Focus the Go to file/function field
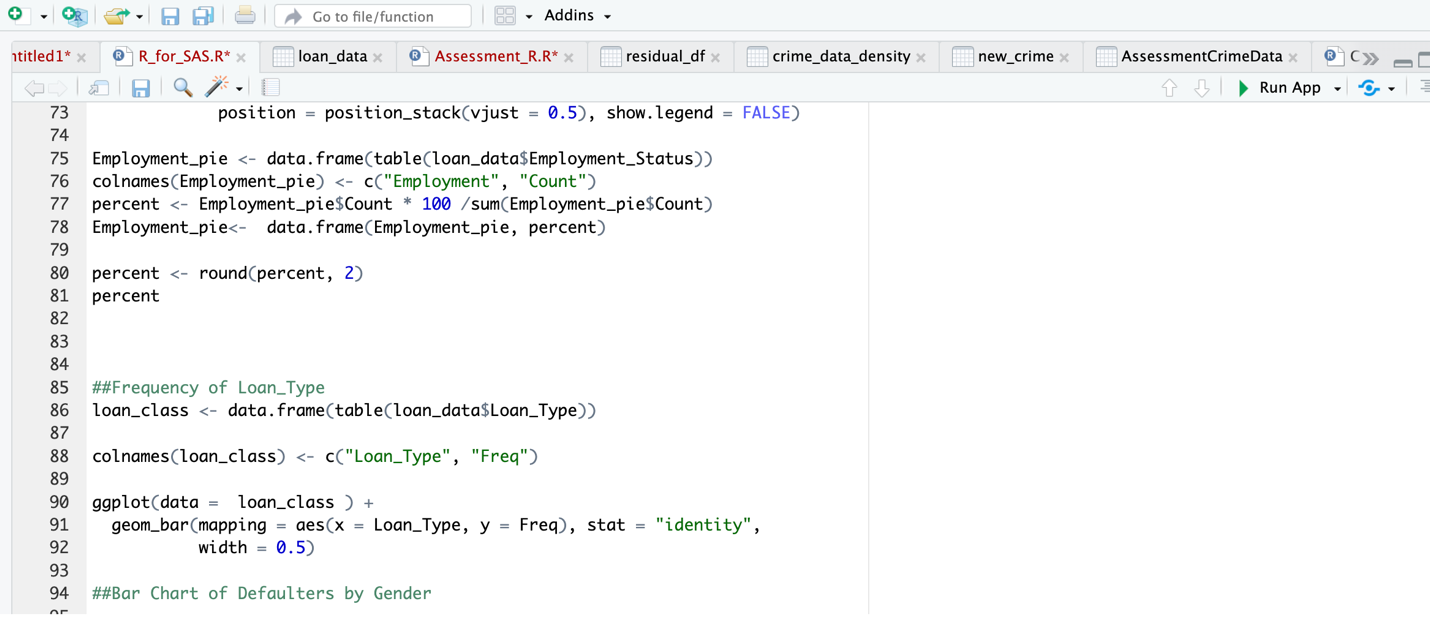This screenshot has height=617, width=1430. 373,16
